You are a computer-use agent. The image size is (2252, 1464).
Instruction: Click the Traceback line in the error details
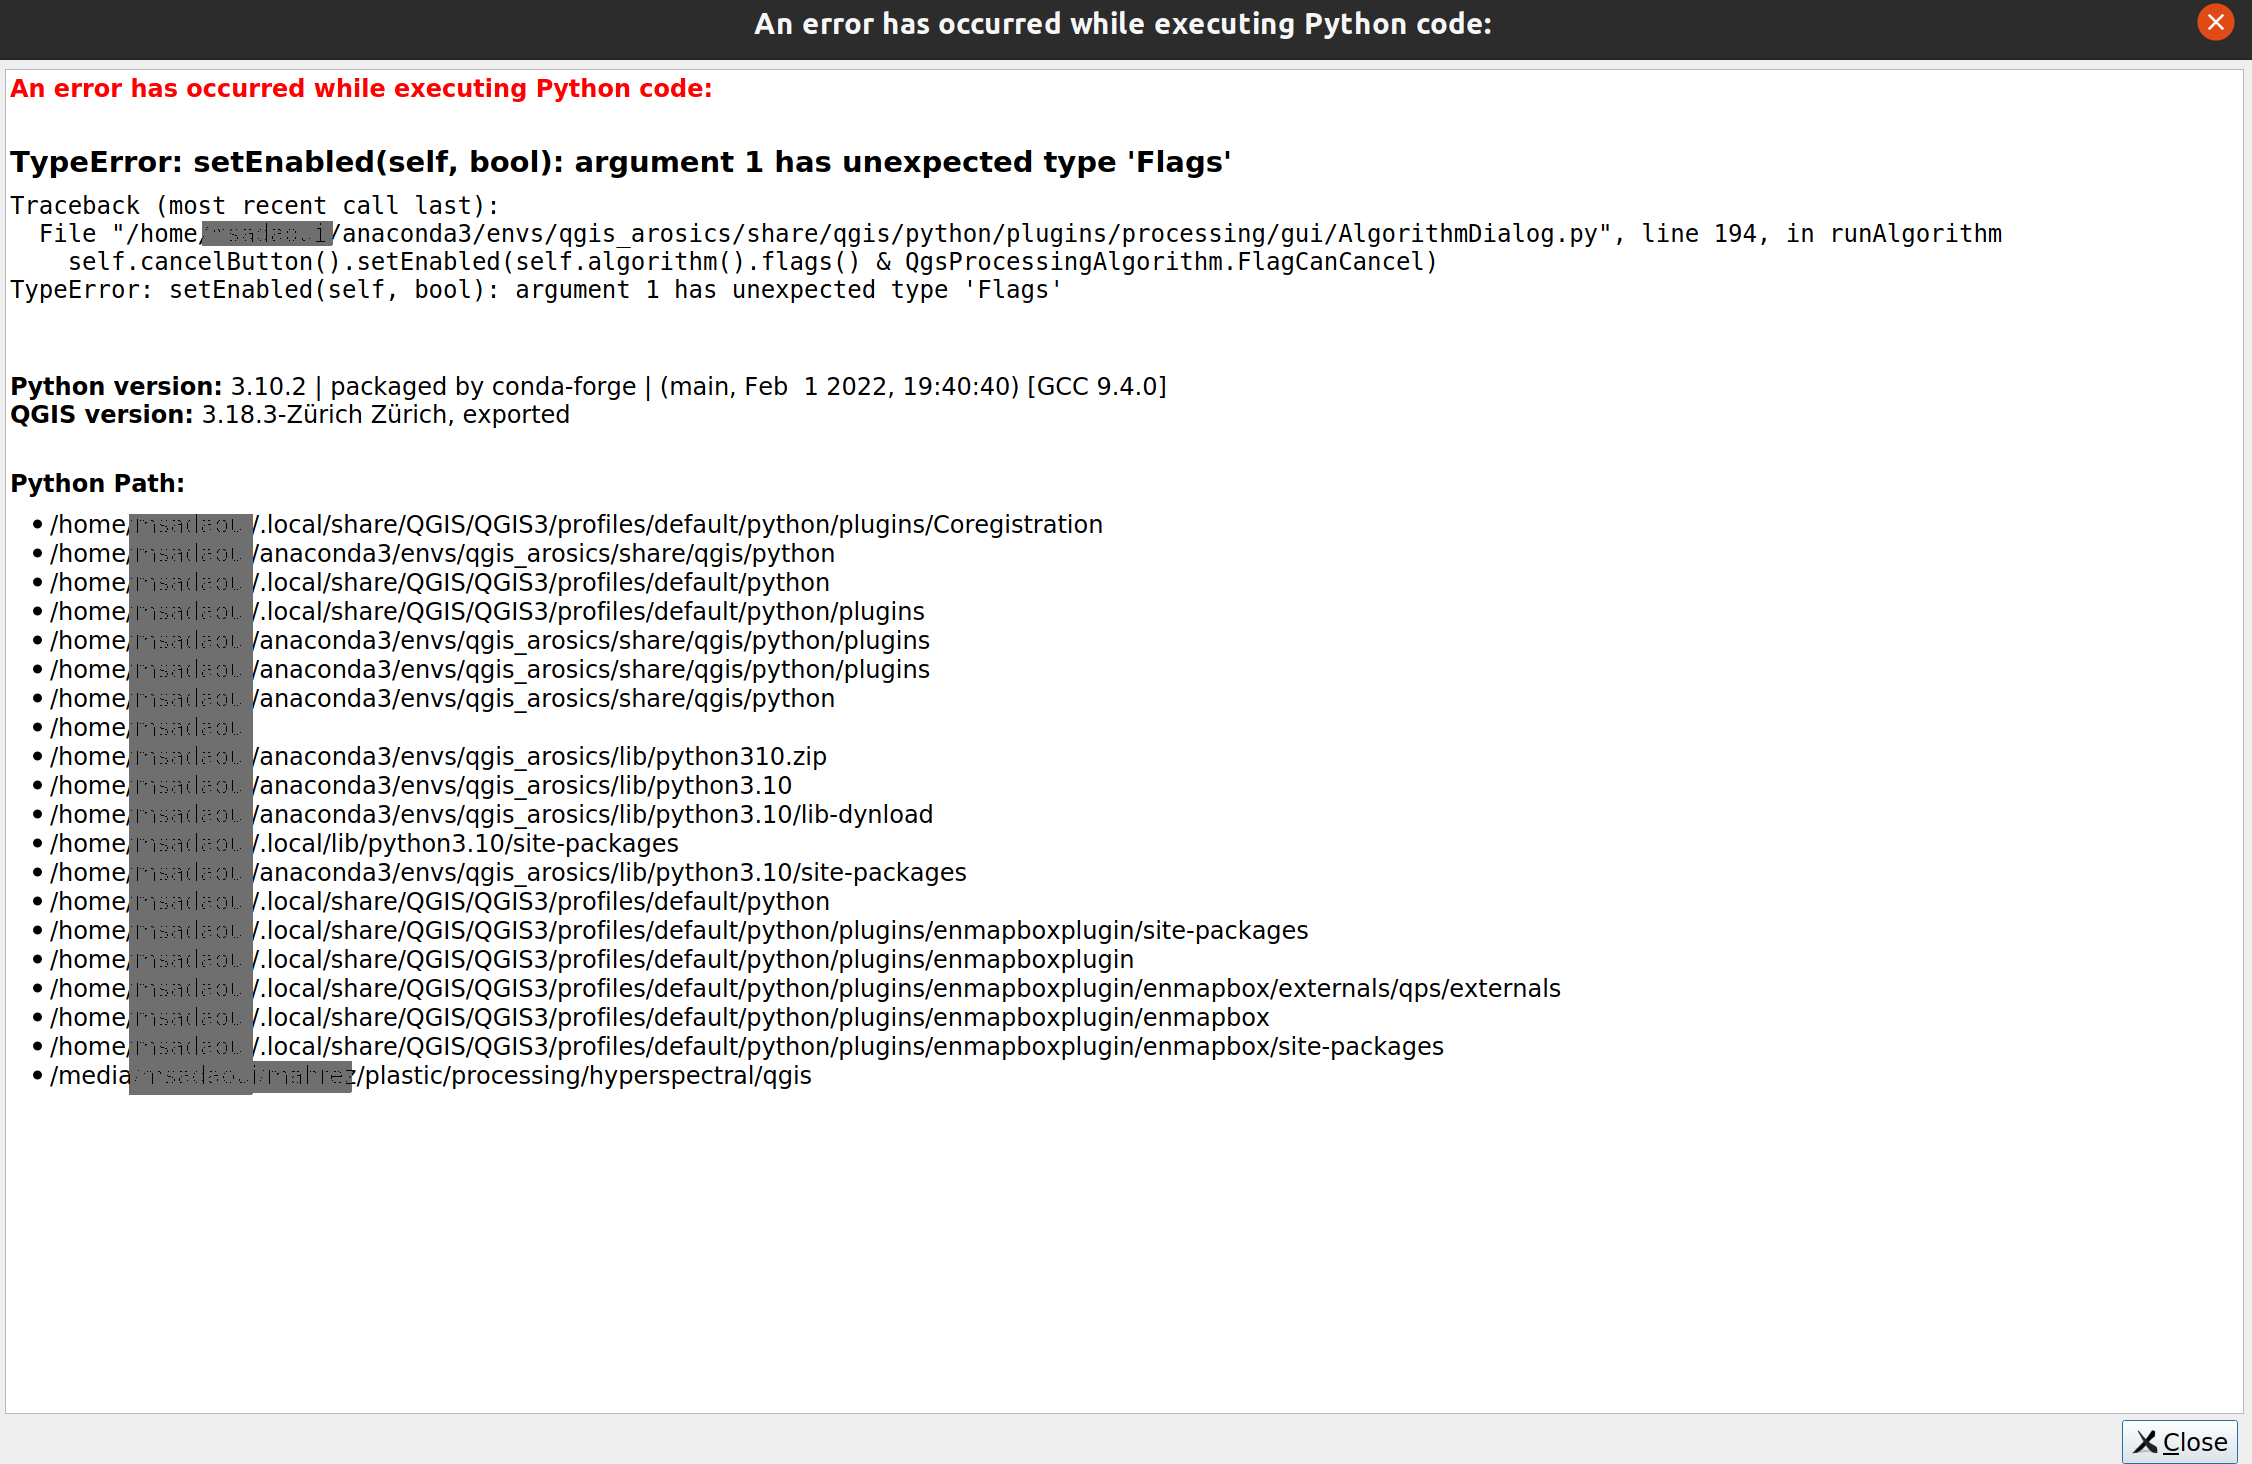pos(255,205)
